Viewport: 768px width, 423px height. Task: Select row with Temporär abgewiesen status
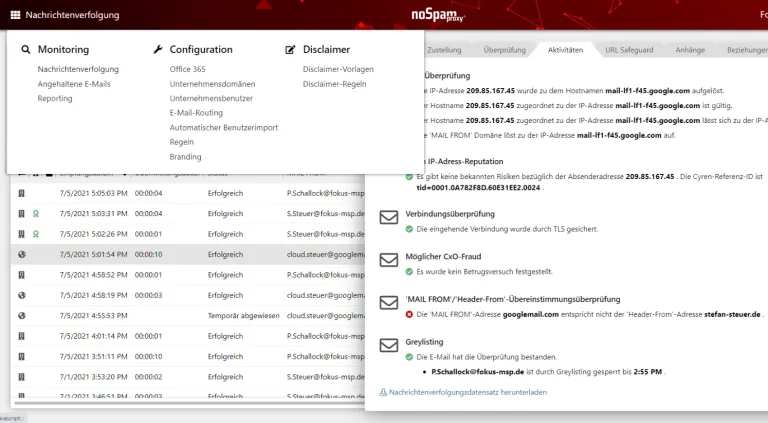tap(188, 316)
